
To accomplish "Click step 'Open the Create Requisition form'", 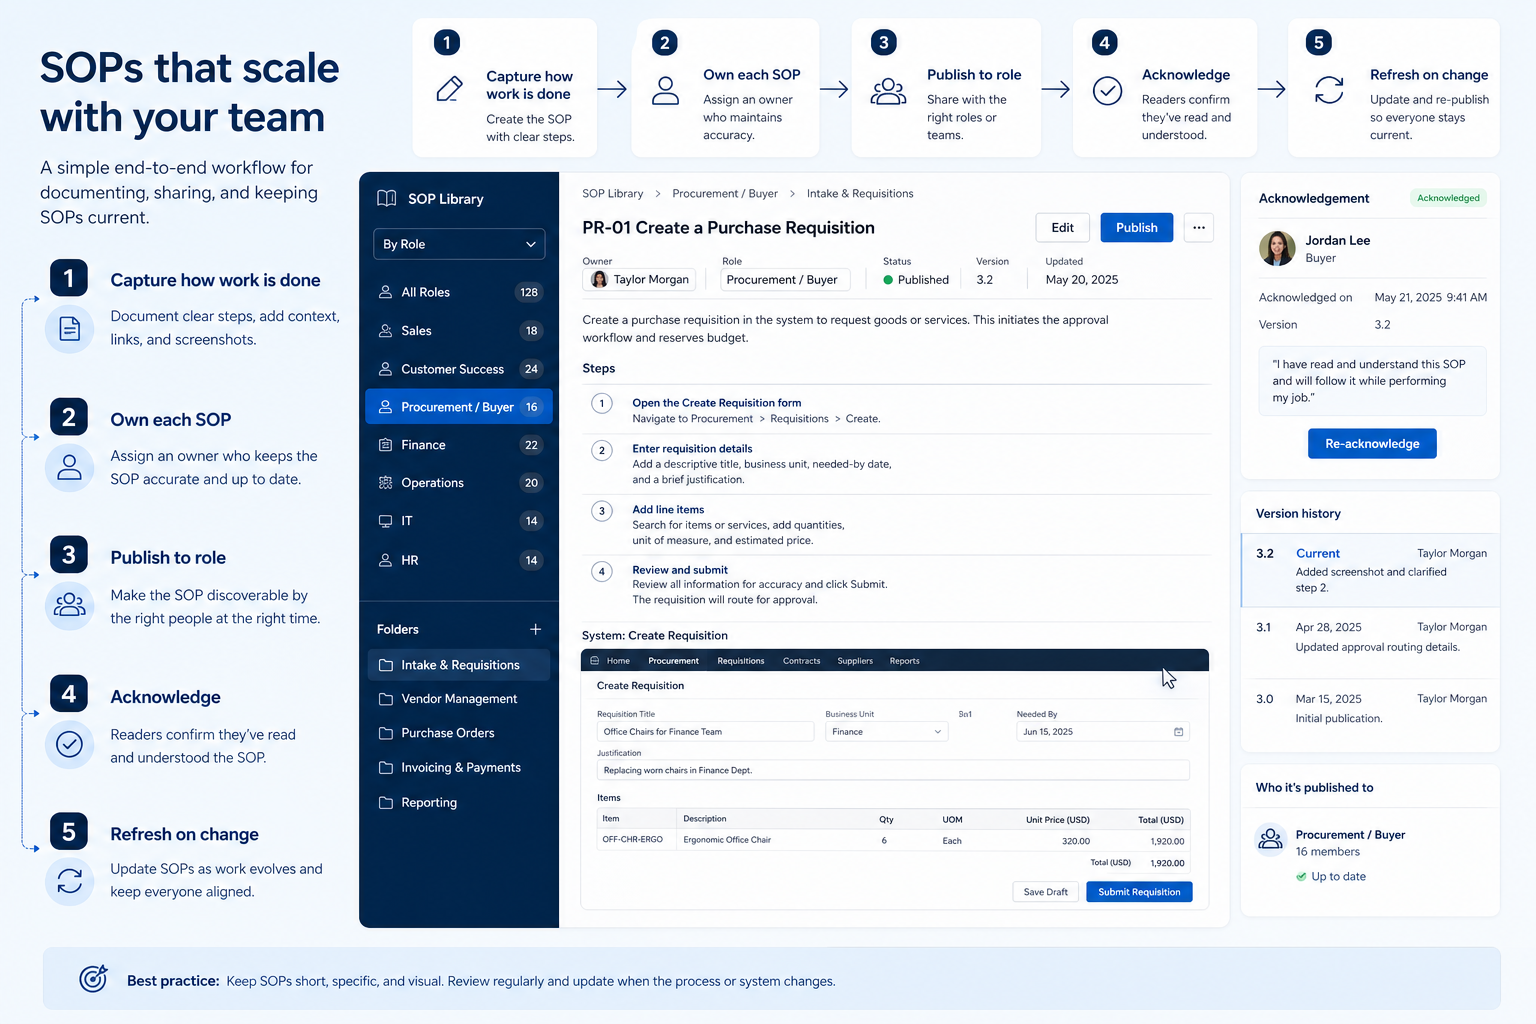I will [x=716, y=403].
